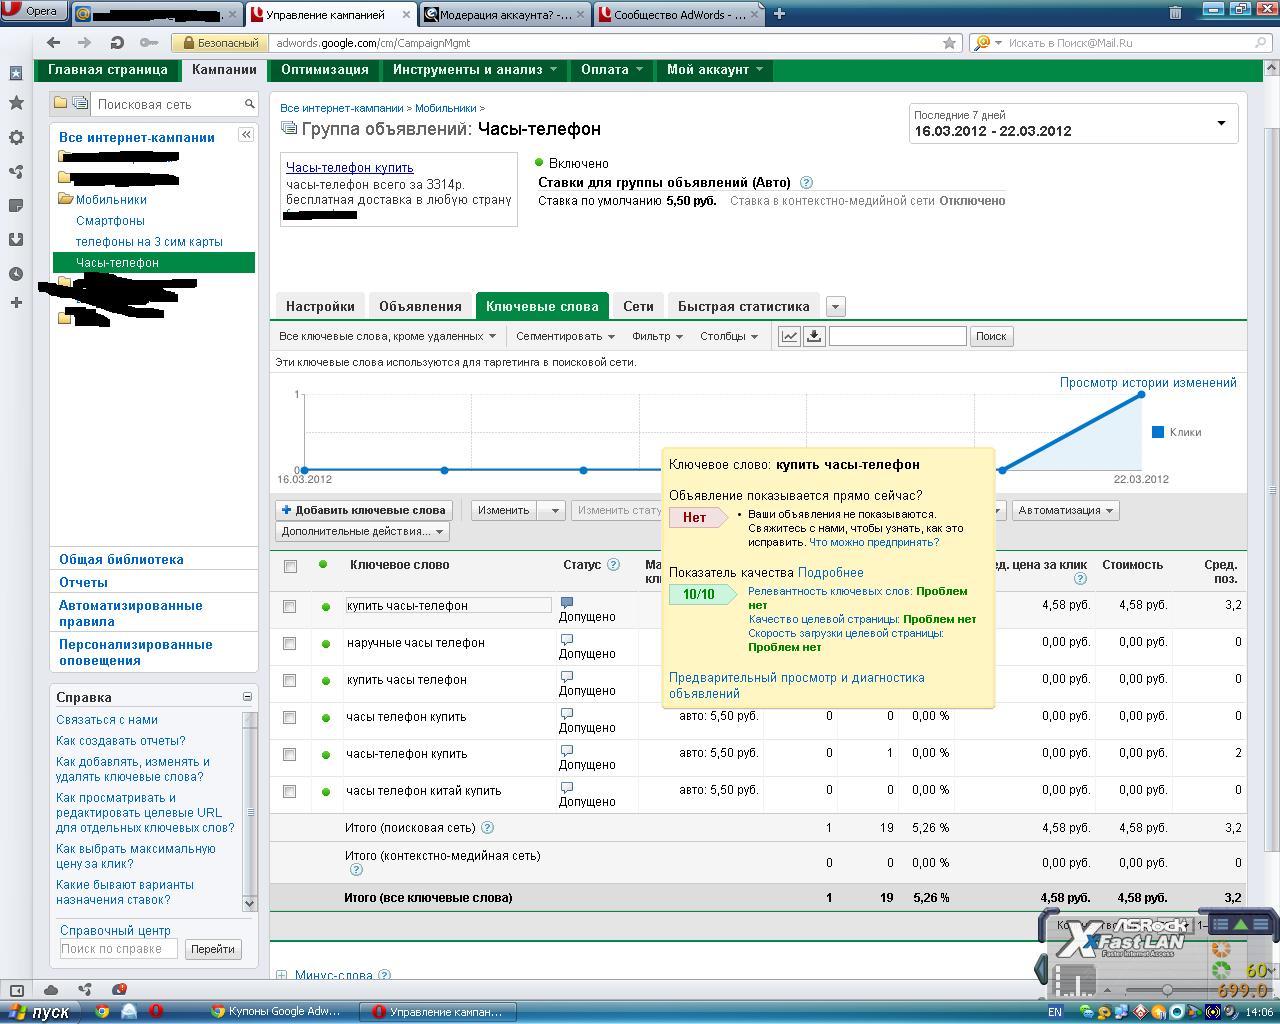Open help icon beside Ставки для группы объявлений
The width and height of the screenshot is (1280, 1024).
[807, 183]
